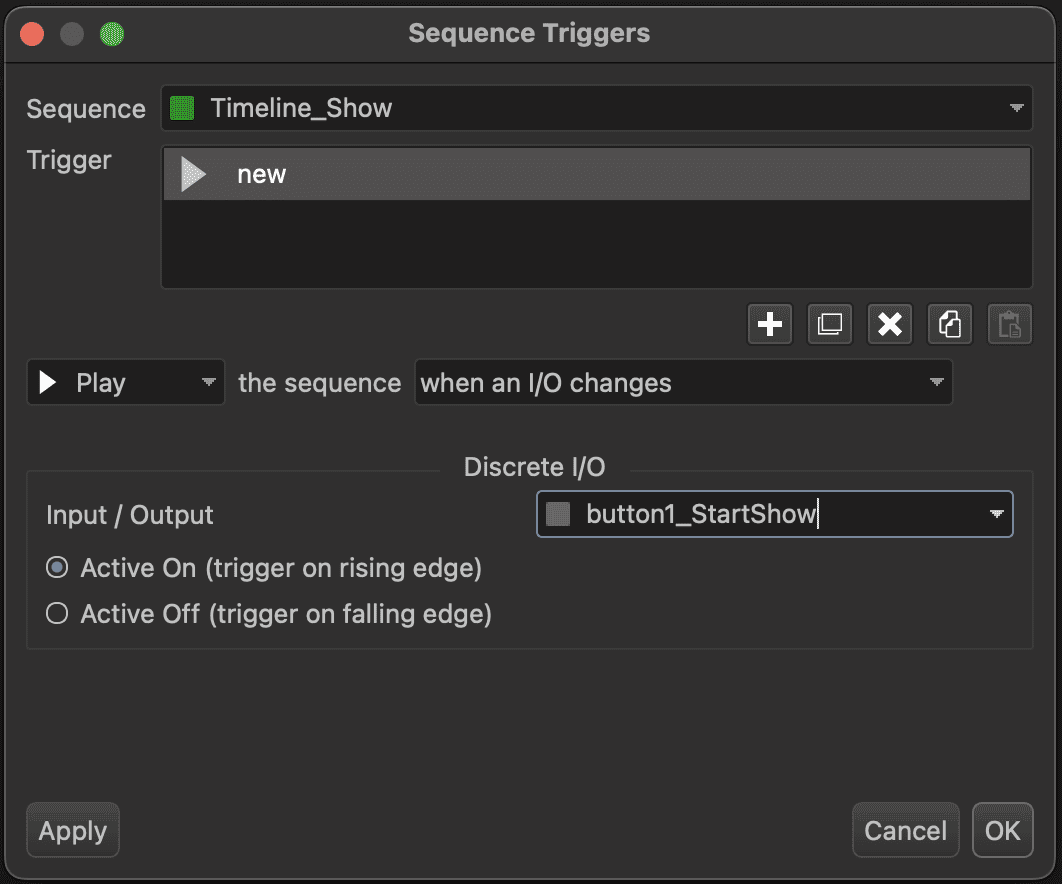1062x884 pixels.
Task: Click the play triangle beside the new trigger
Action: point(193,175)
